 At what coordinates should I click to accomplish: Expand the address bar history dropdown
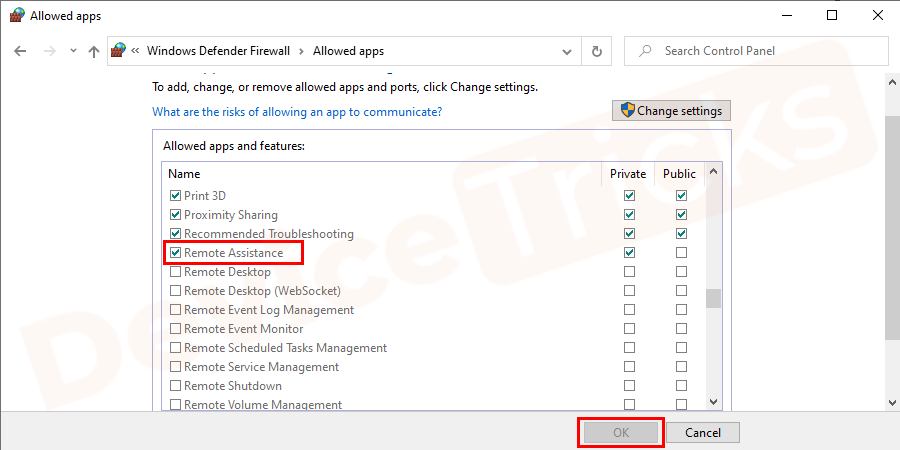567,52
